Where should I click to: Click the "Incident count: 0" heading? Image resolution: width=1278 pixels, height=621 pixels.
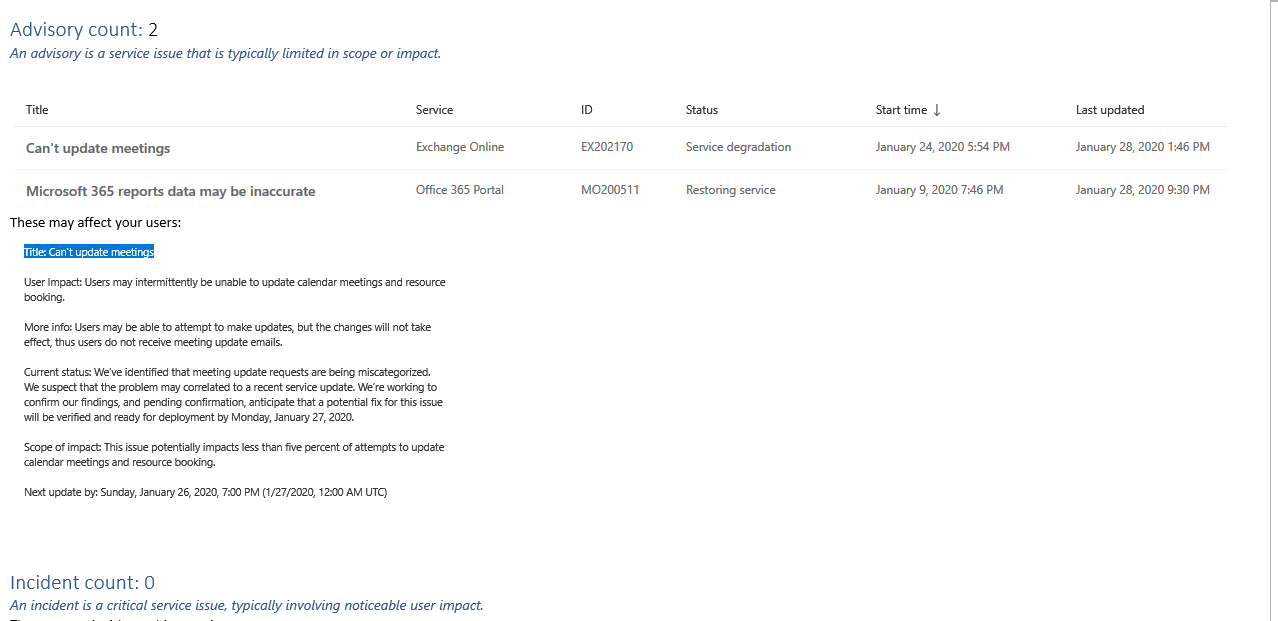tap(82, 582)
